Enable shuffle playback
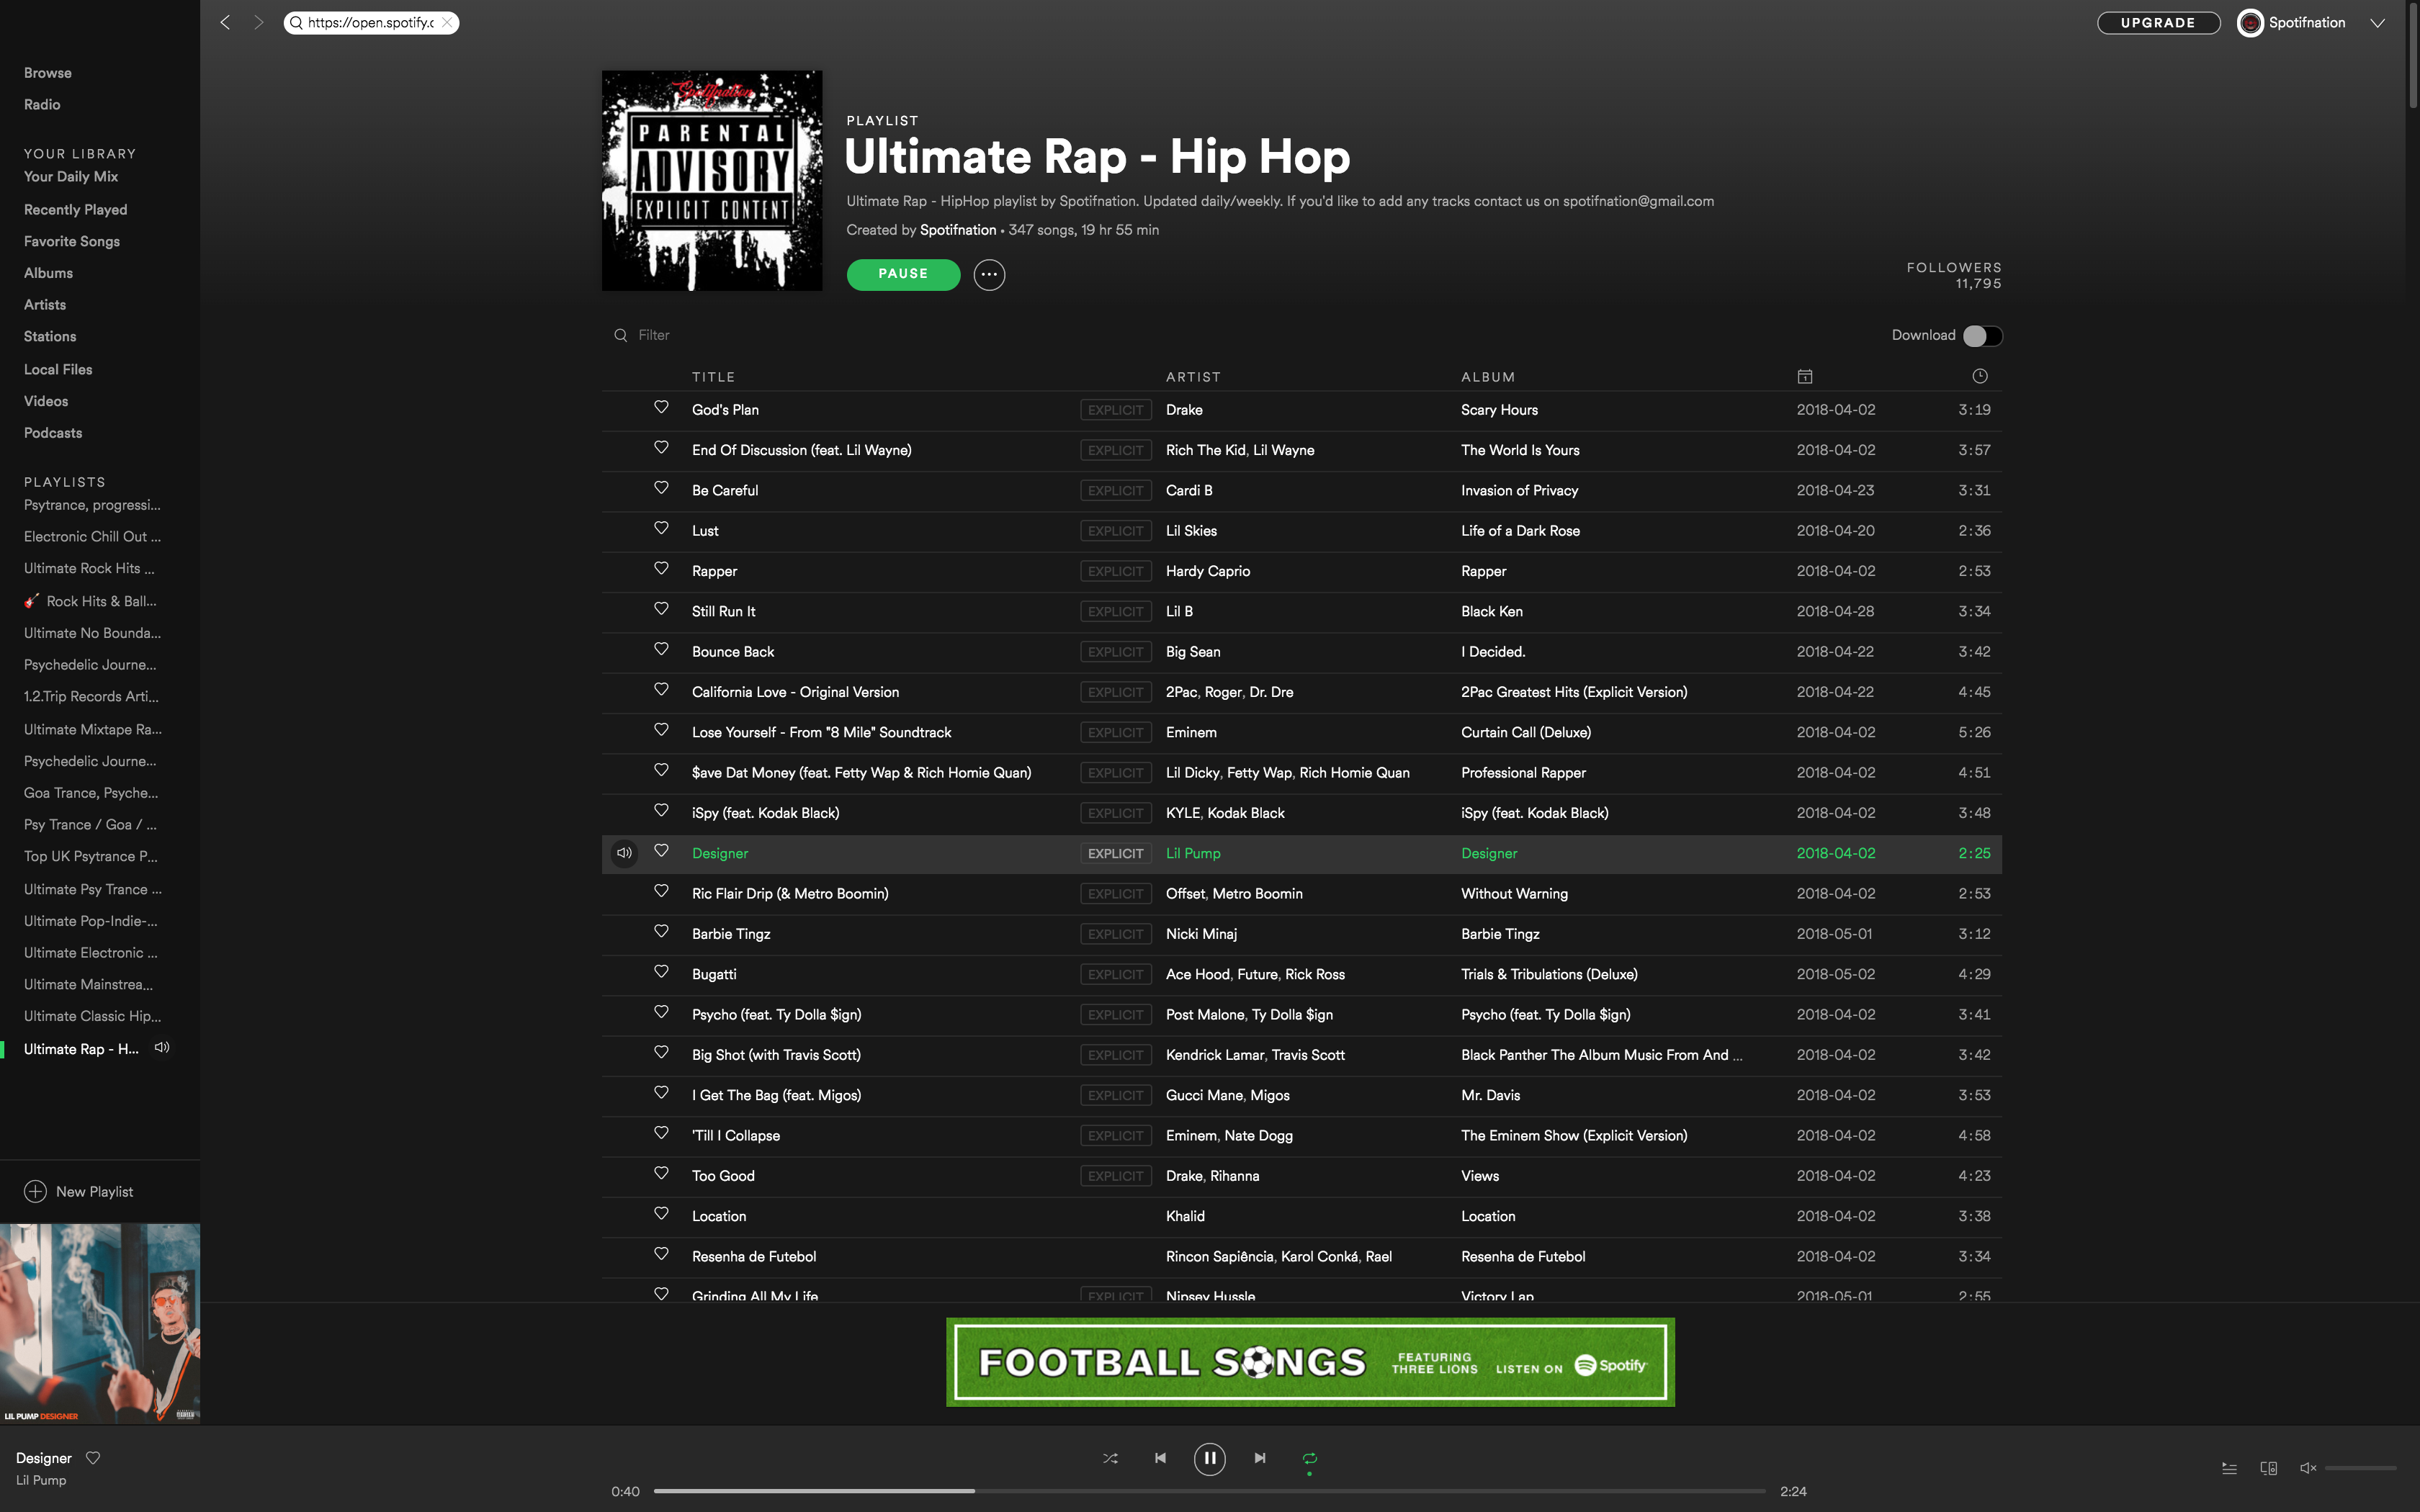Viewport: 2420px width, 1512px height. tap(1110, 1458)
